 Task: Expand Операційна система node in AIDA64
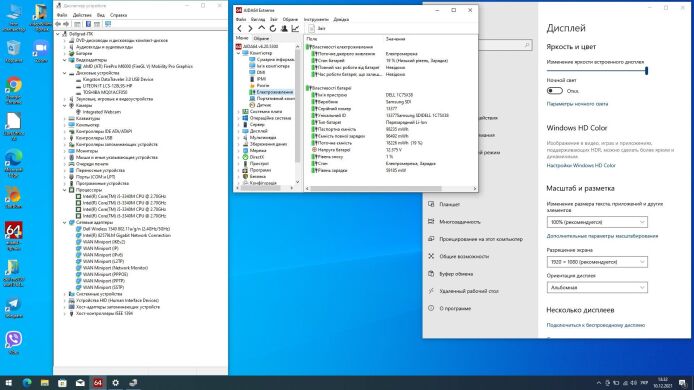click(x=239, y=118)
